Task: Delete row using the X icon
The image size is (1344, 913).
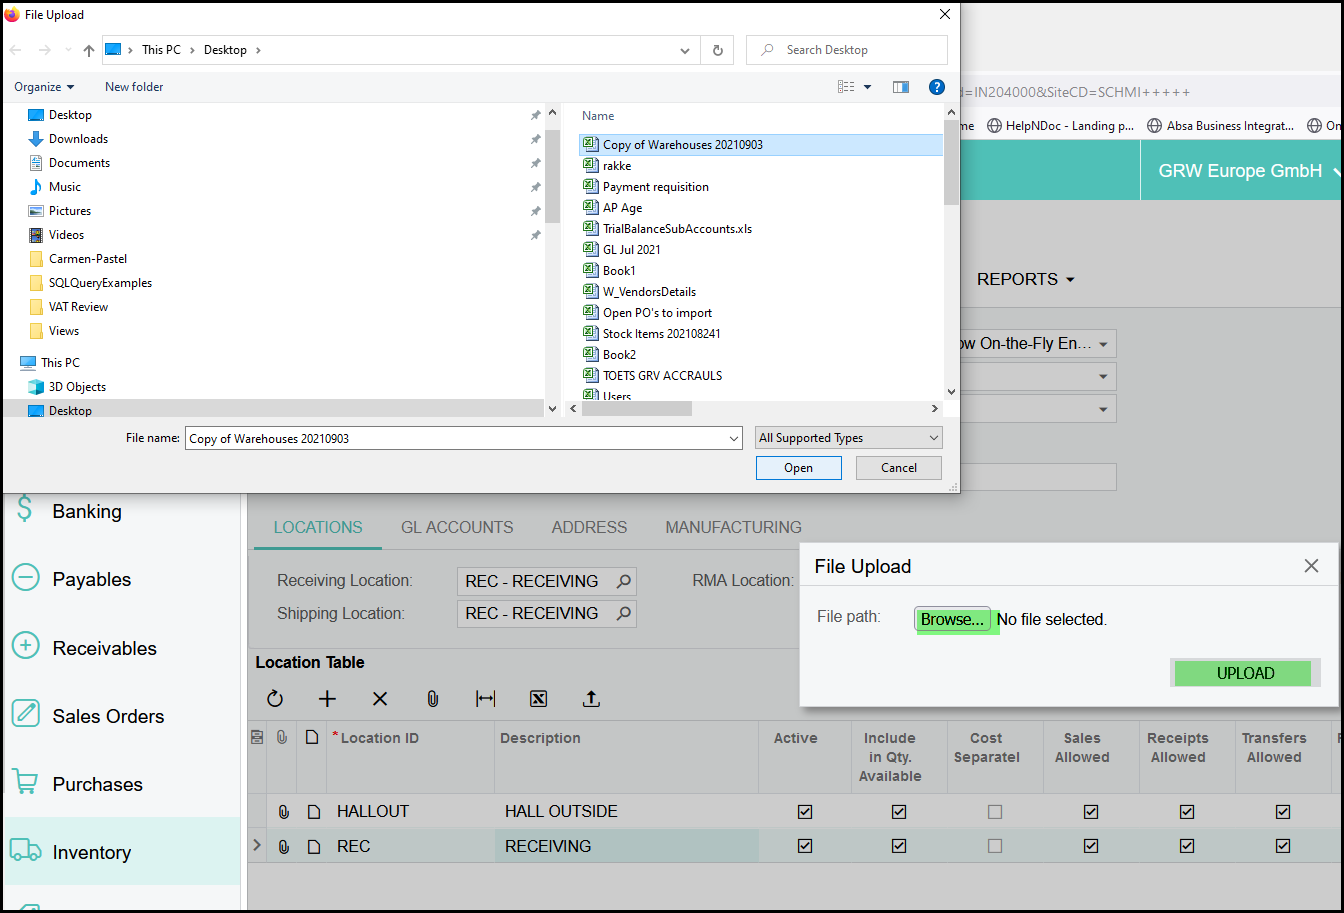Action: (x=380, y=699)
